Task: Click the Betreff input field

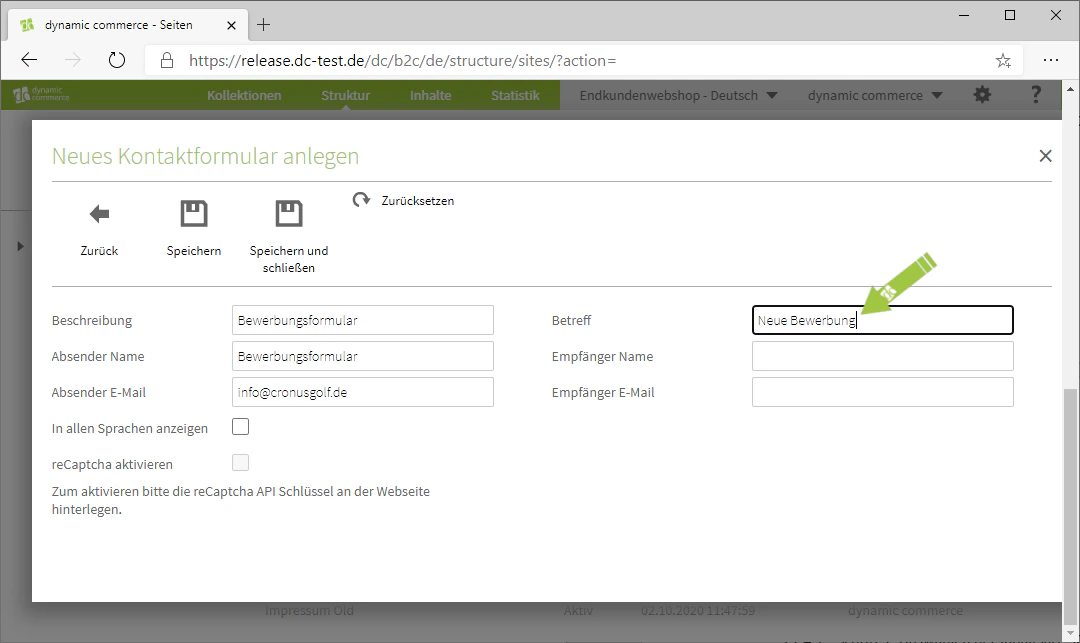Action: tap(882, 320)
